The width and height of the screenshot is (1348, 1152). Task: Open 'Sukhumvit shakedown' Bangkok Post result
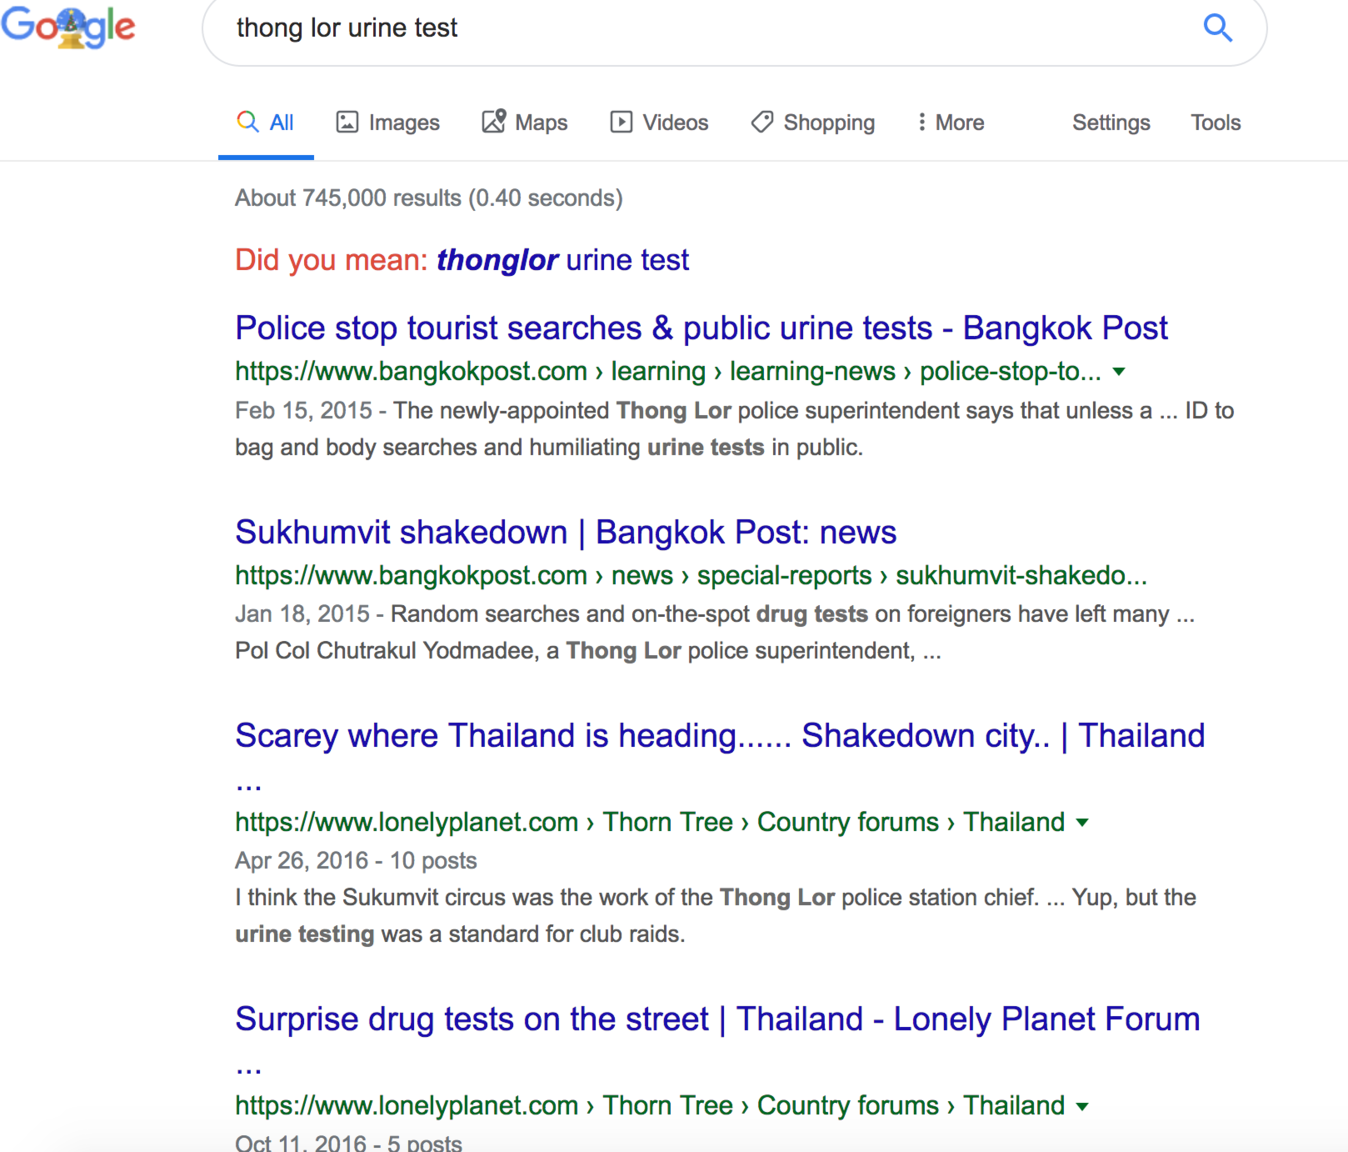tap(566, 532)
